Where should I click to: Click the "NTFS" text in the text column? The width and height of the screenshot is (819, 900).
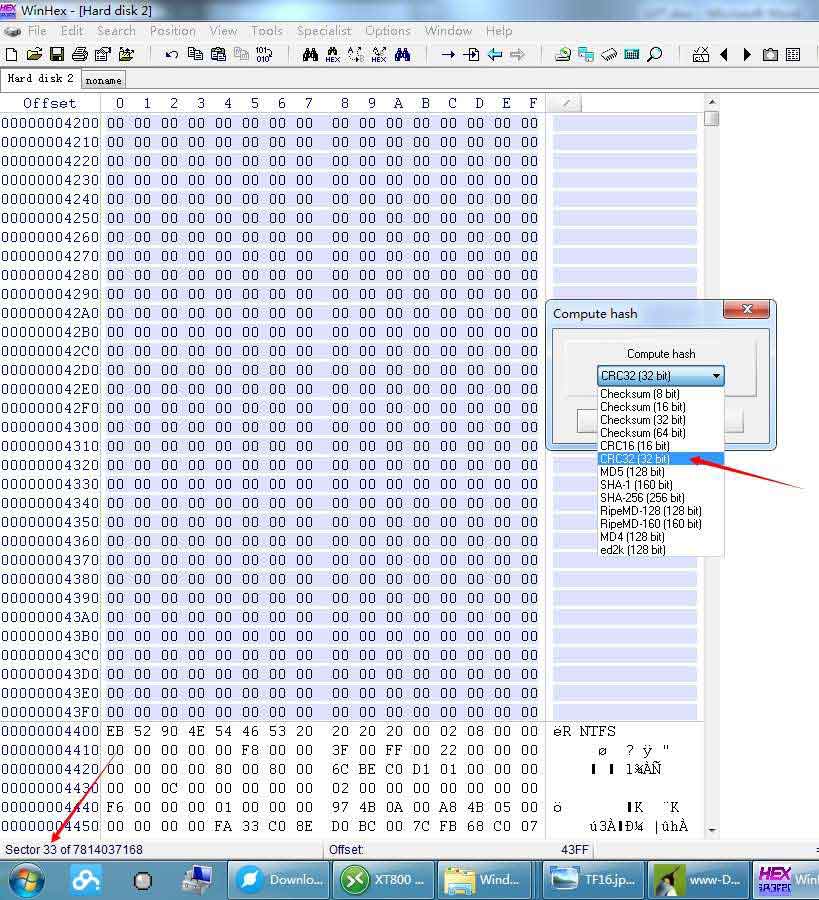tap(597, 731)
